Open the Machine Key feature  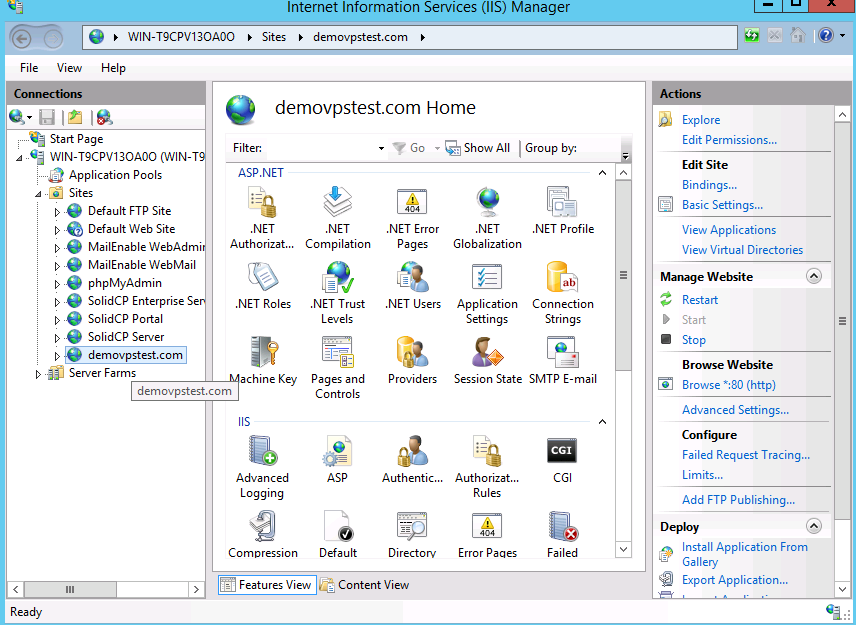coord(263,360)
